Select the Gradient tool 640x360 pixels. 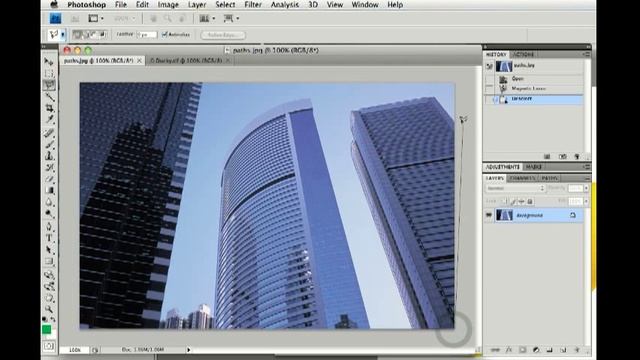49,190
